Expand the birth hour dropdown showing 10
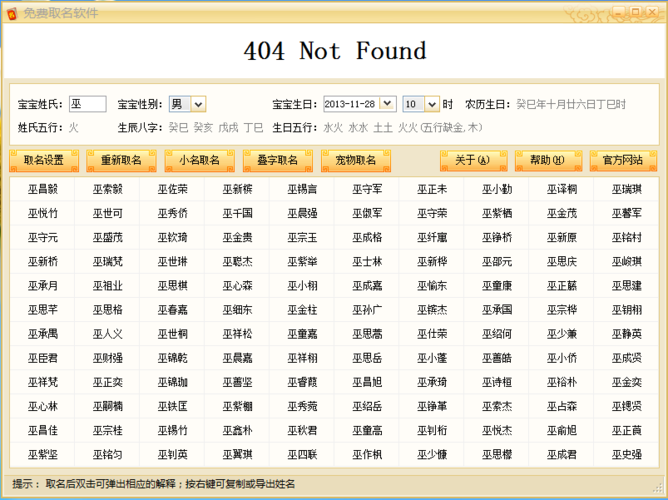 432,104
